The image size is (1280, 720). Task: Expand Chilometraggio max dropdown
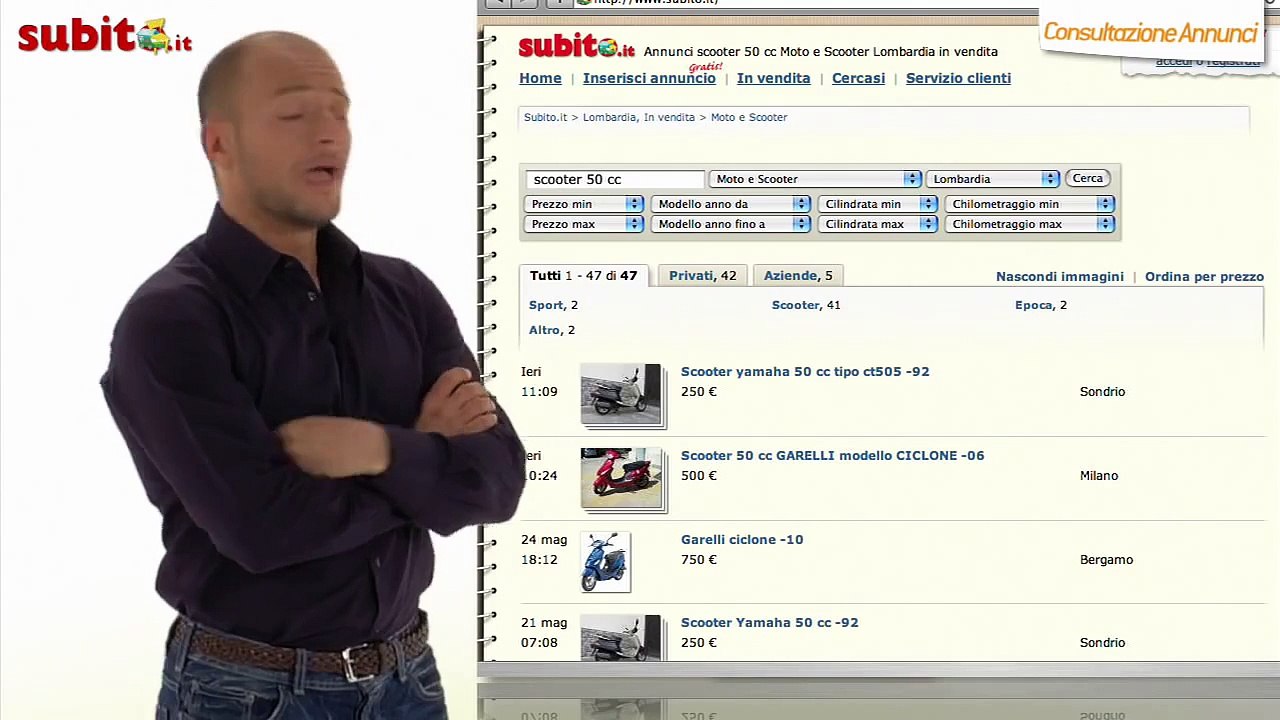click(x=1029, y=224)
